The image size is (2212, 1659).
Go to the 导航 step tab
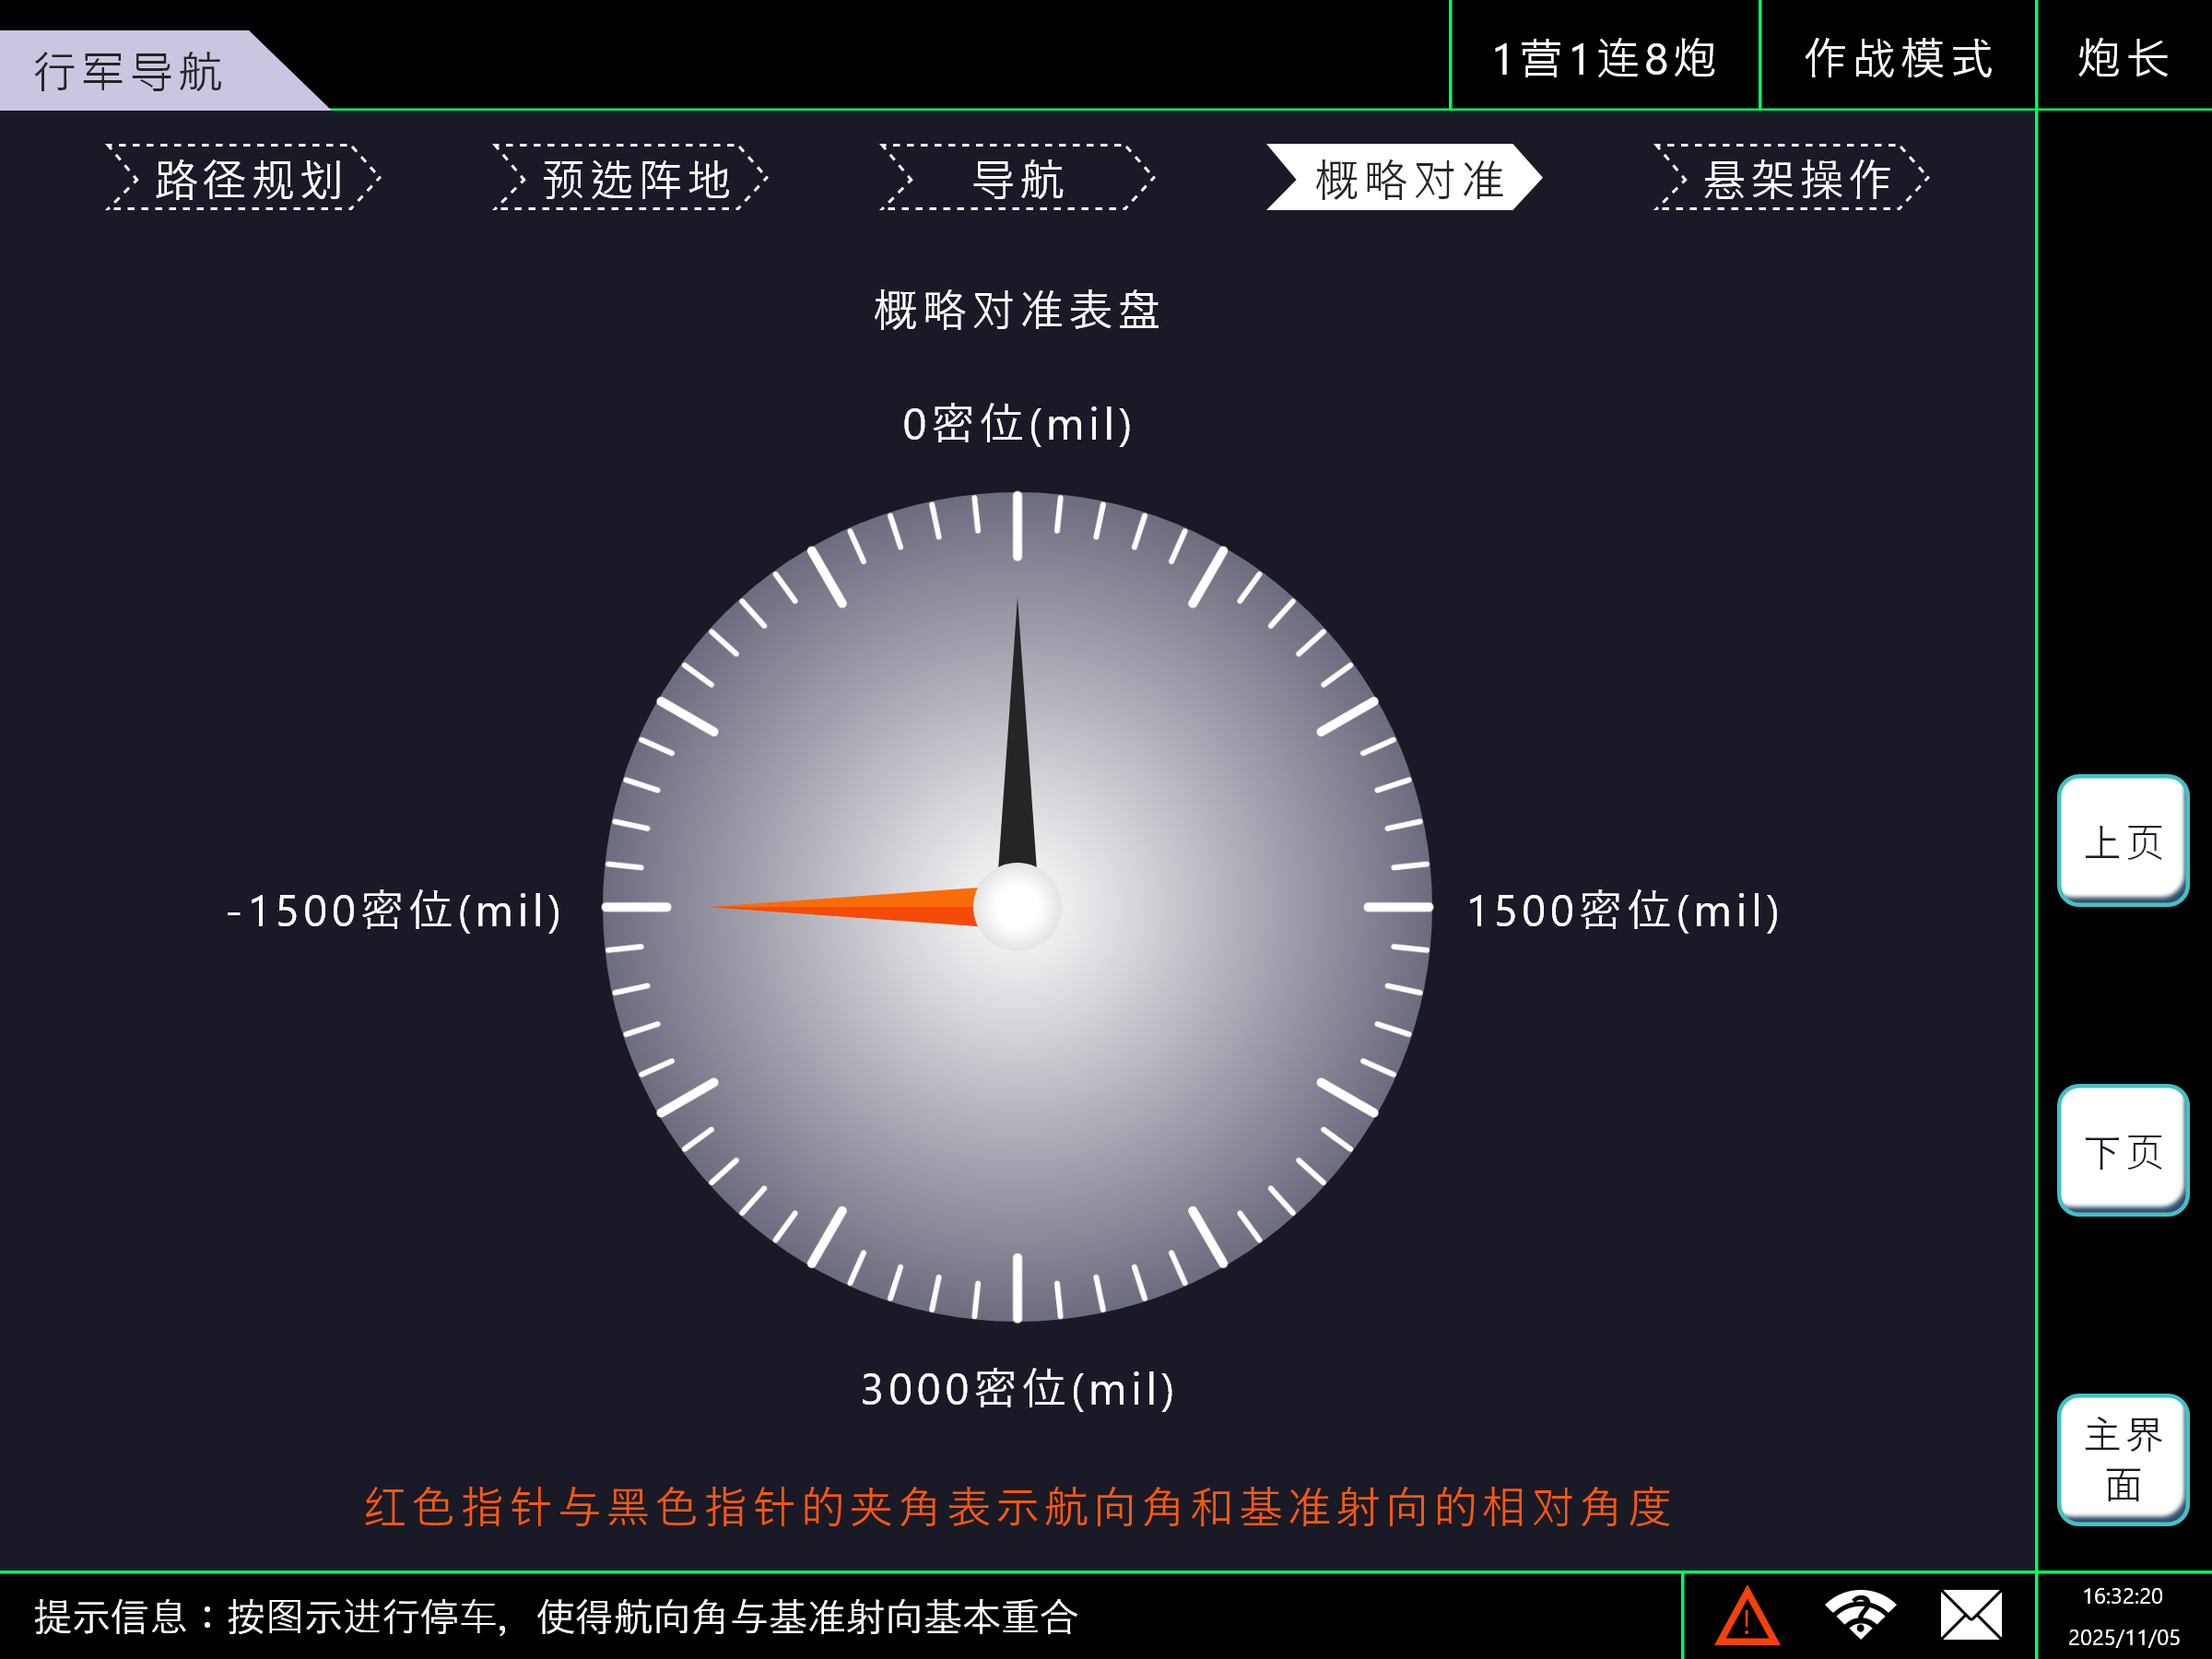point(1017,178)
